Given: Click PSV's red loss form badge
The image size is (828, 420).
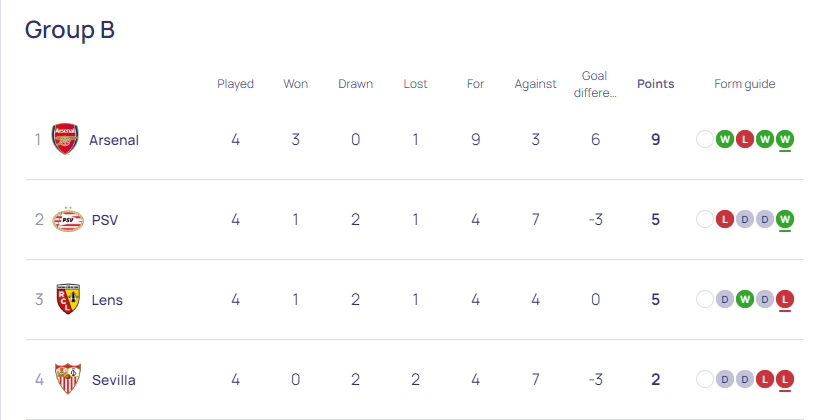Looking at the screenshot, I should tap(724, 219).
